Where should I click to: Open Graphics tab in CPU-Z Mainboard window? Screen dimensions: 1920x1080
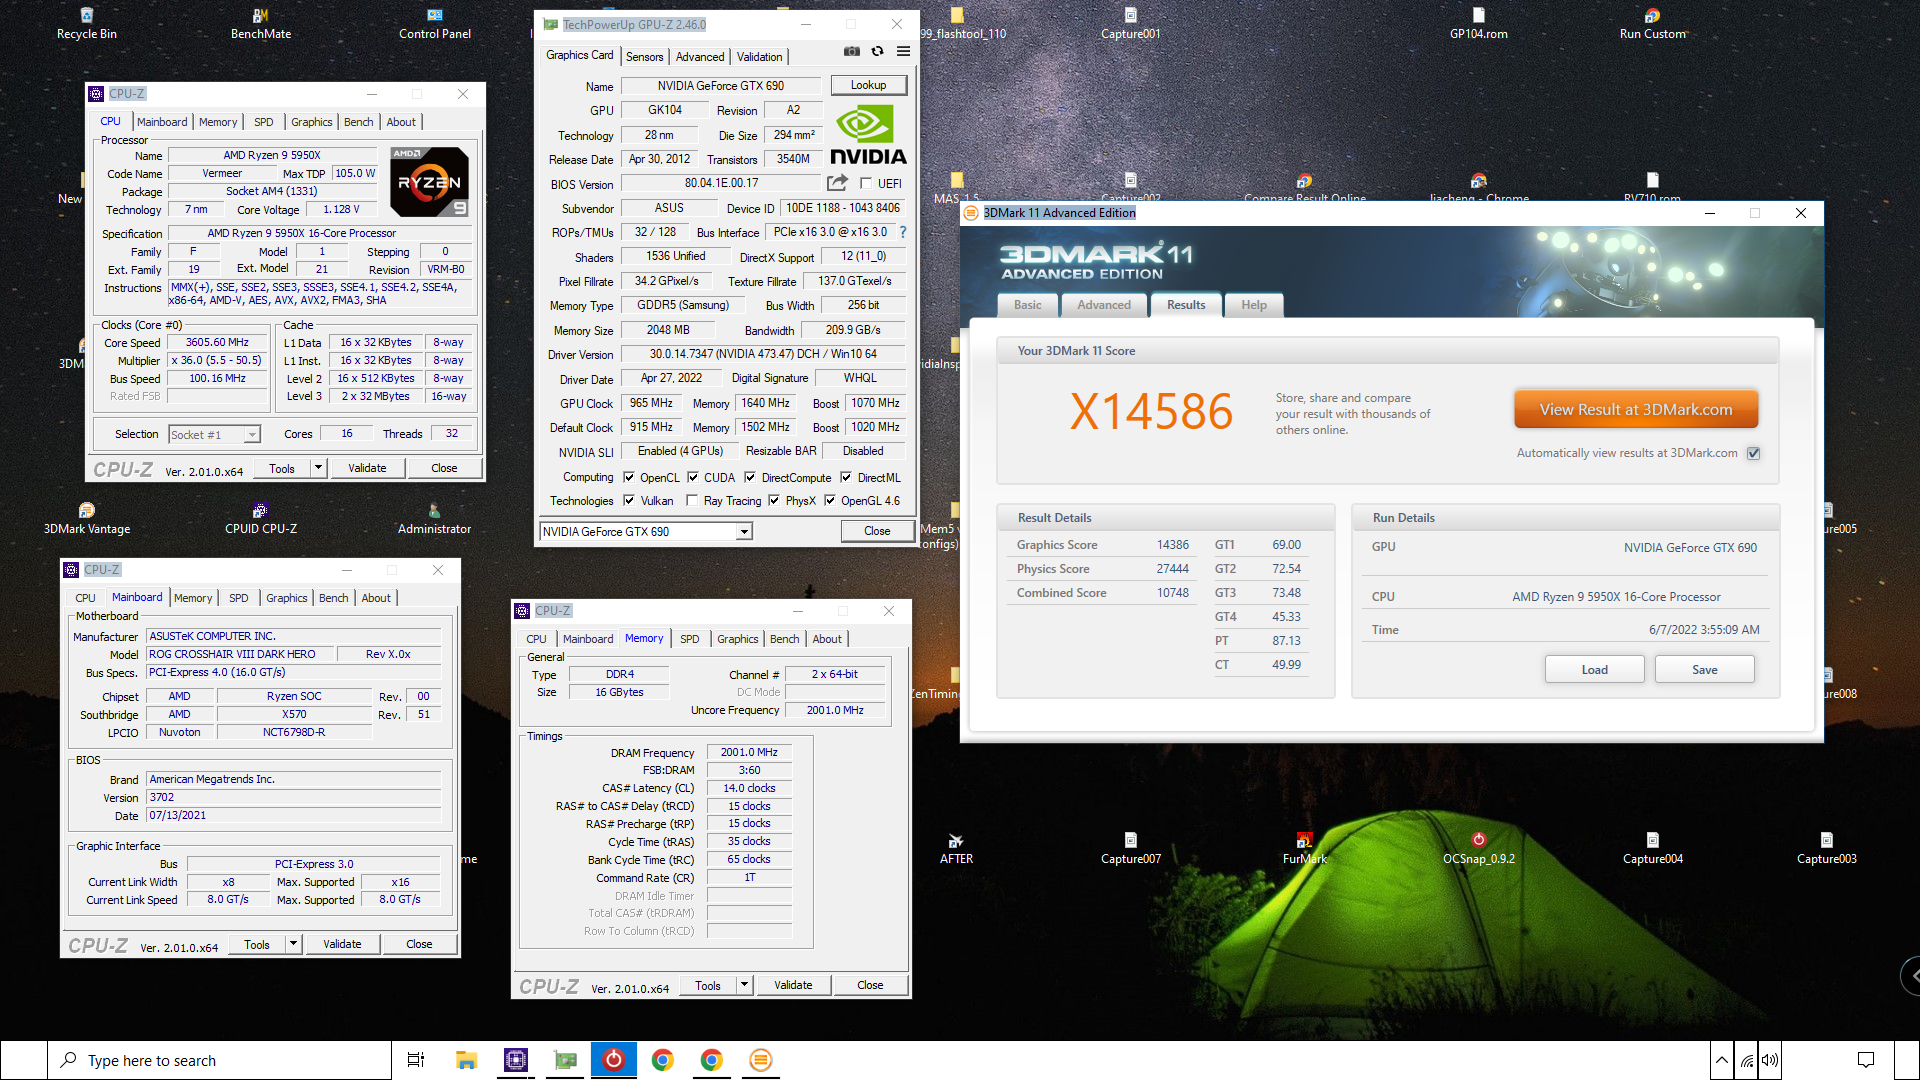287,598
